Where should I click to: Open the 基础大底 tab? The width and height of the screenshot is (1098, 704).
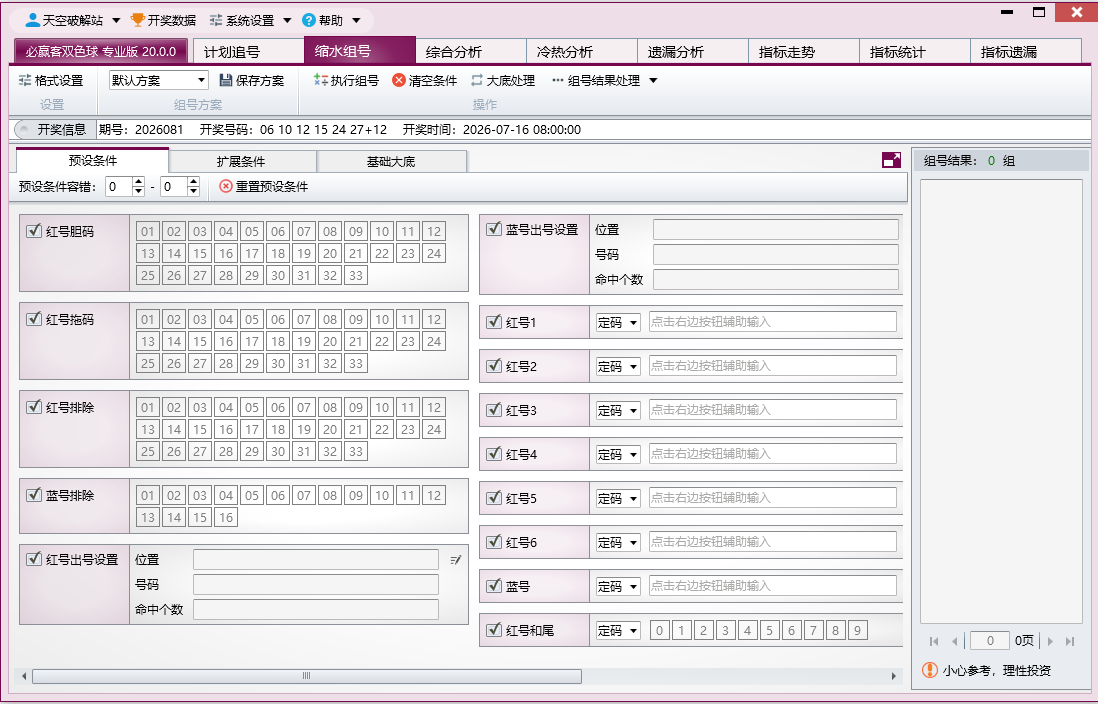click(391, 161)
